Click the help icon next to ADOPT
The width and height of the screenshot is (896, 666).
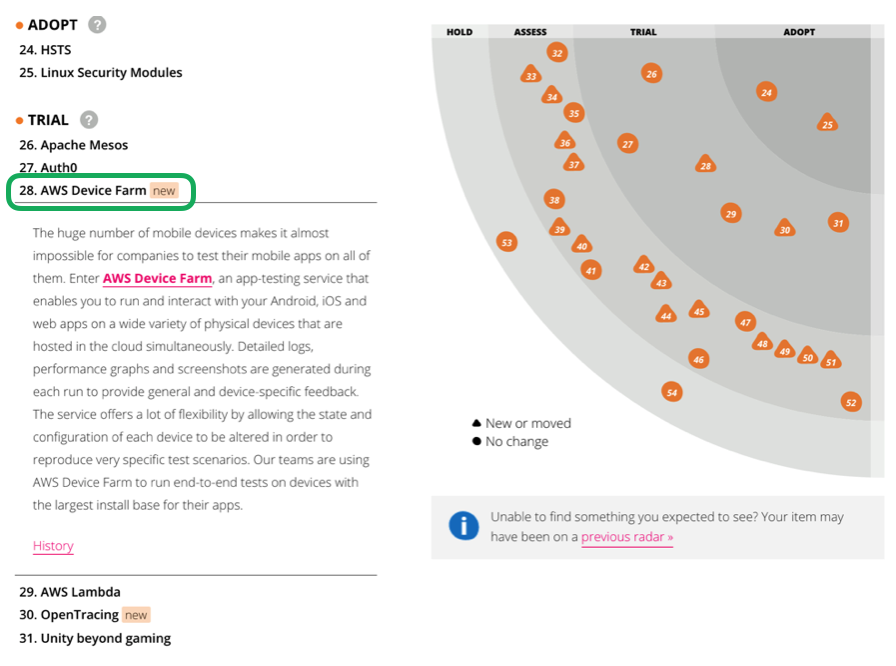(x=97, y=25)
